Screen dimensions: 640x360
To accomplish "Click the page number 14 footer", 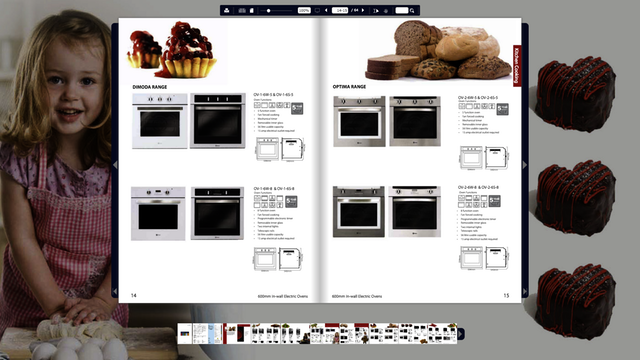I will pyautogui.click(x=133, y=296).
